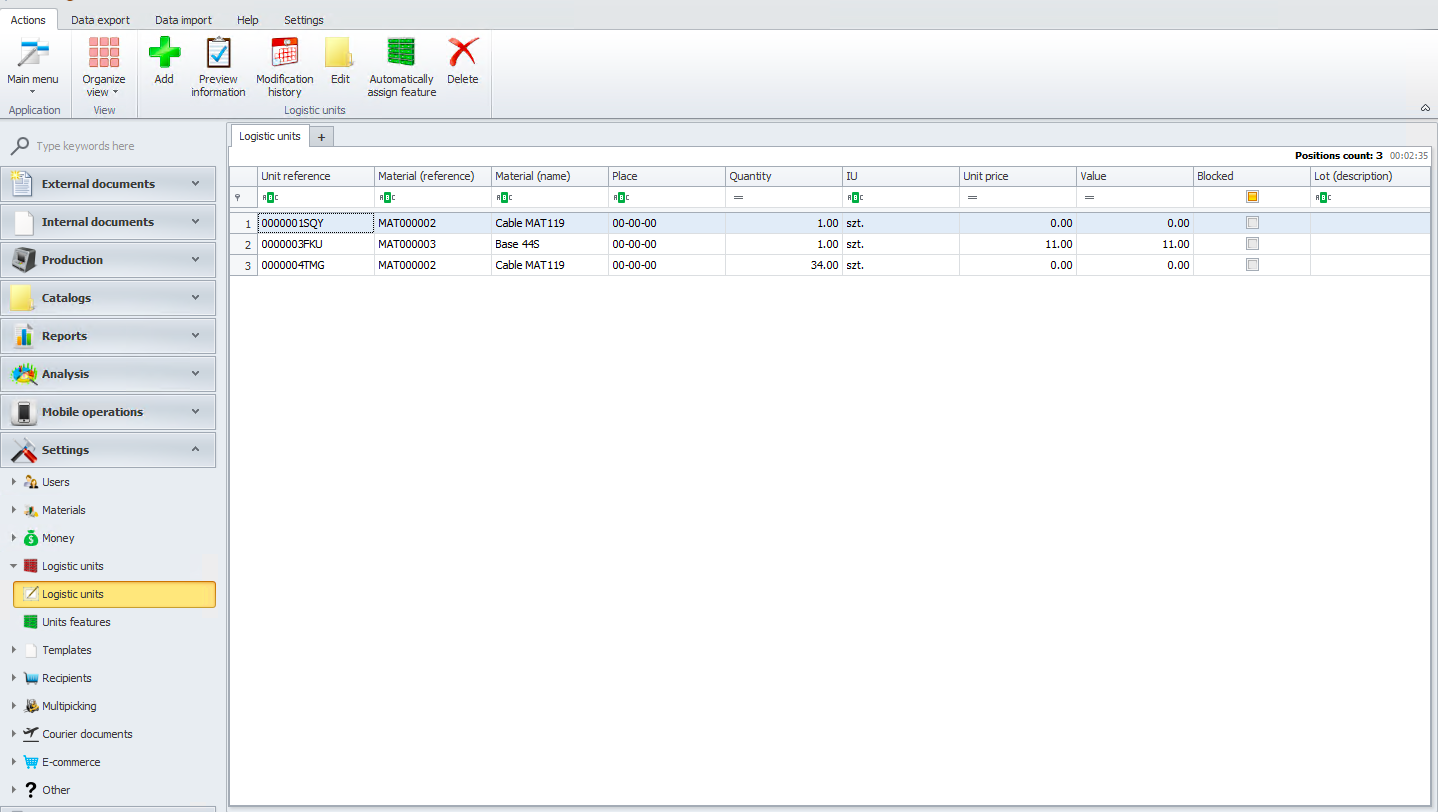The height and width of the screenshot is (812, 1438).
Task: Click the Type keywords here search field
Action: tap(120, 146)
